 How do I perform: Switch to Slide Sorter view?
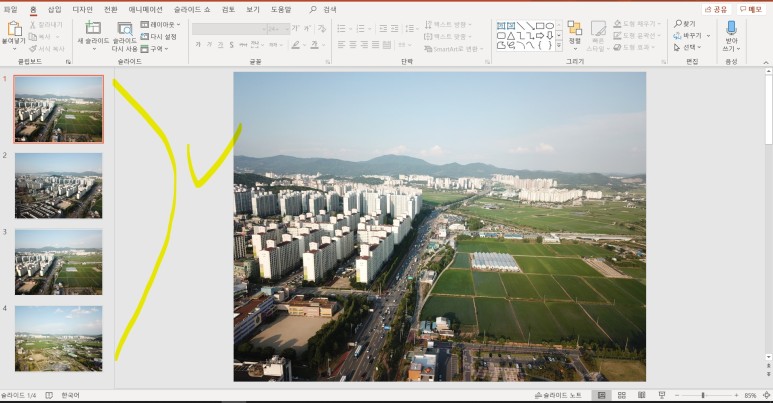(622, 395)
